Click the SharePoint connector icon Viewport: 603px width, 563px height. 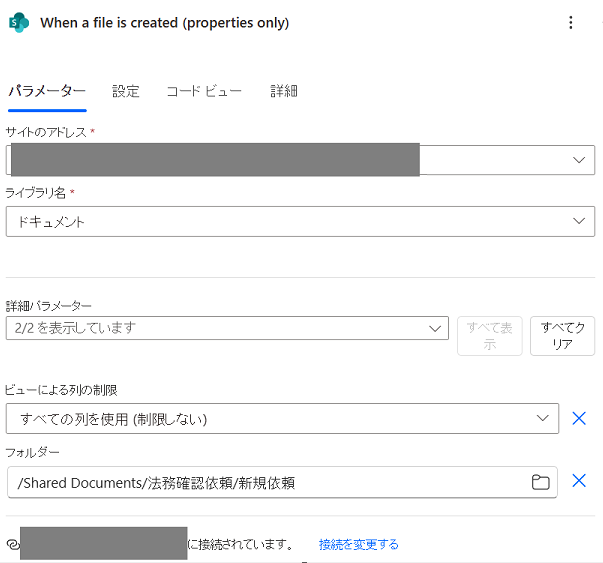(x=19, y=23)
